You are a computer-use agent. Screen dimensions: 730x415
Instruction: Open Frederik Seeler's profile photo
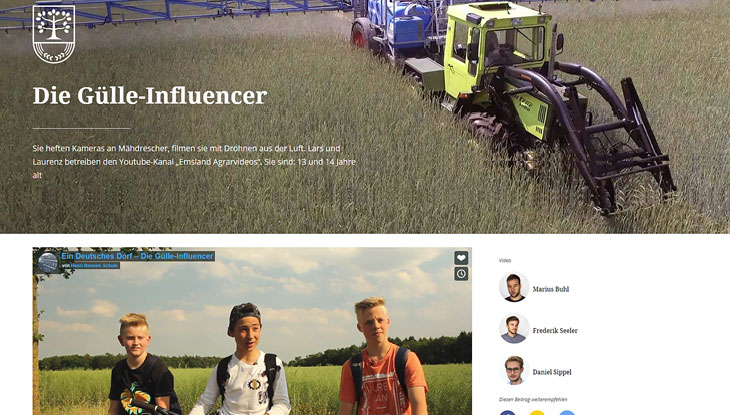pyautogui.click(x=514, y=329)
